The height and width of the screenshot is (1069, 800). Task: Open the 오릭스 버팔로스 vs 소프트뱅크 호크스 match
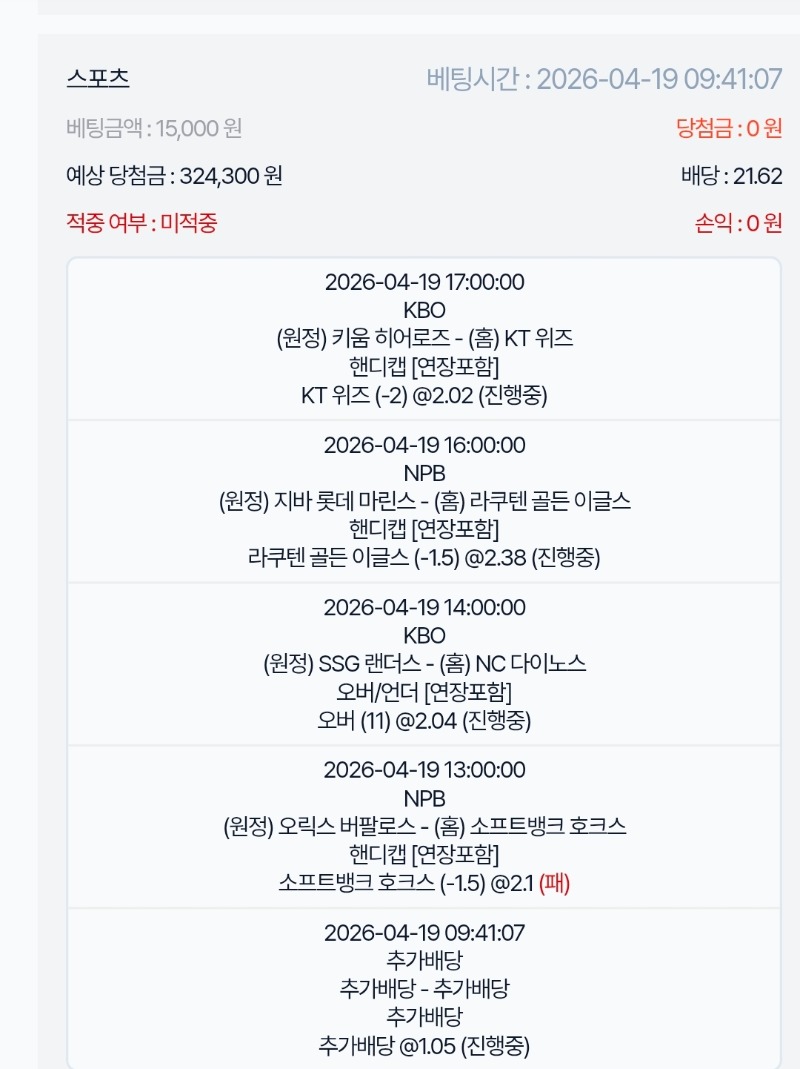(x=424, y=826)
